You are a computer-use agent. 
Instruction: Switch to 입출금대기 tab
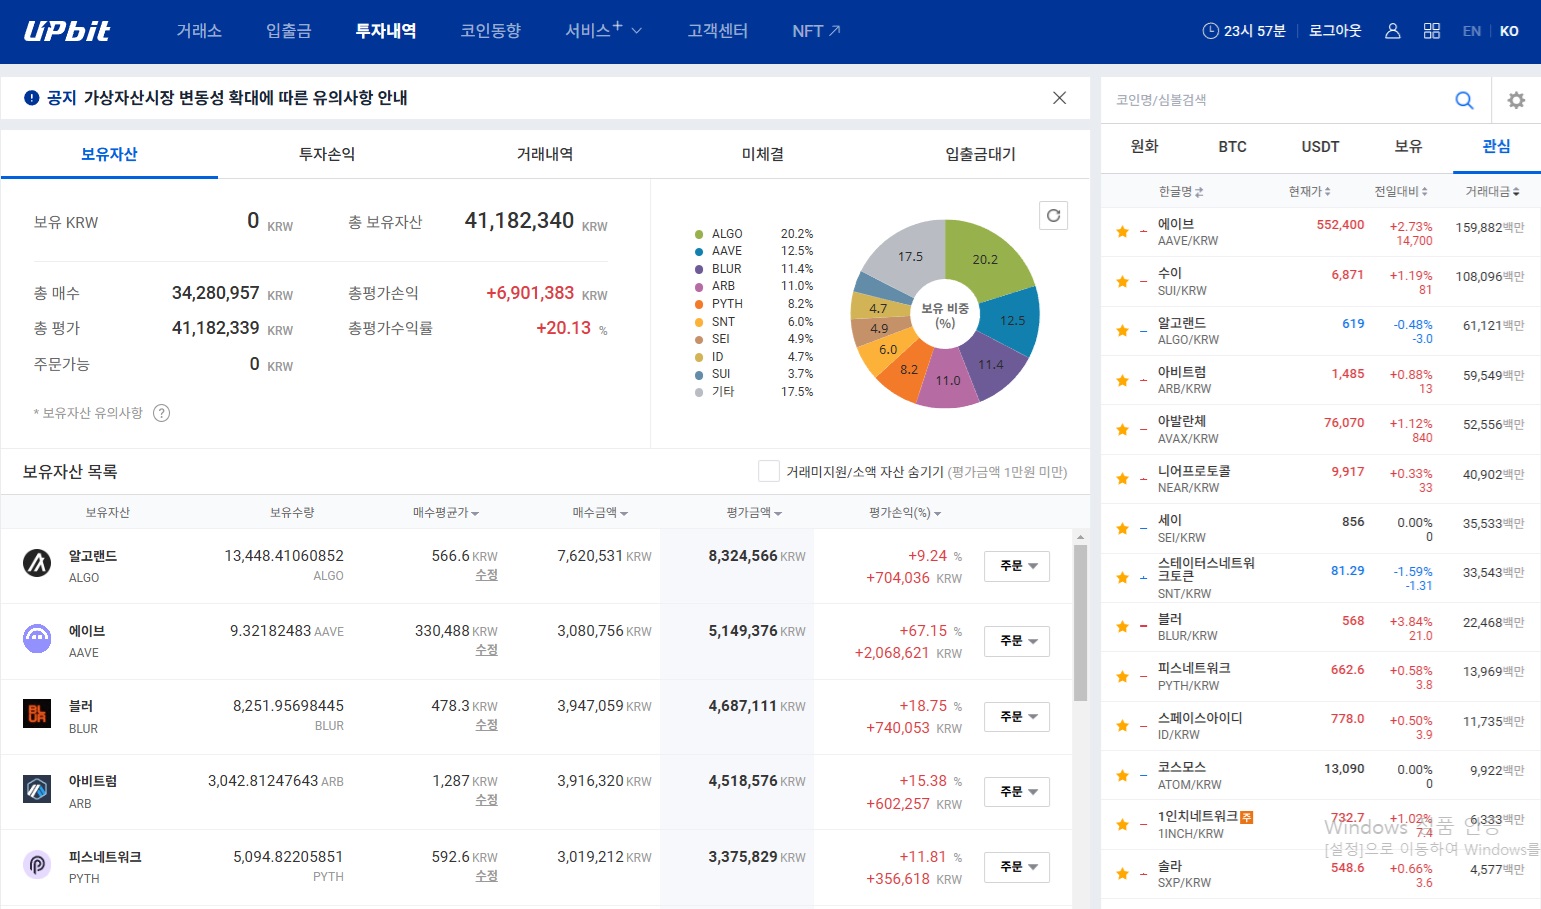pos(981,154)
